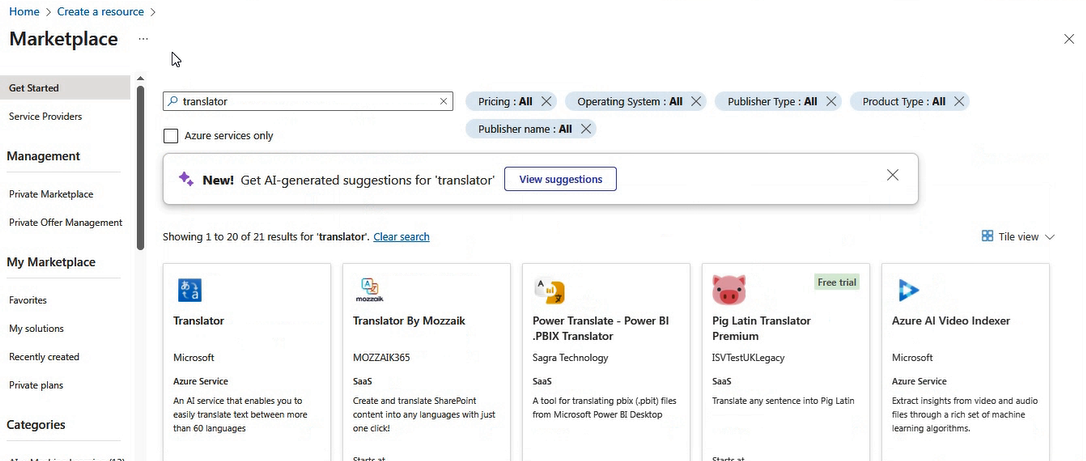Screen dimensions: 1086x461
Task: Click the sidebar scroll up arrow
Action: click(x=141, y=78)
